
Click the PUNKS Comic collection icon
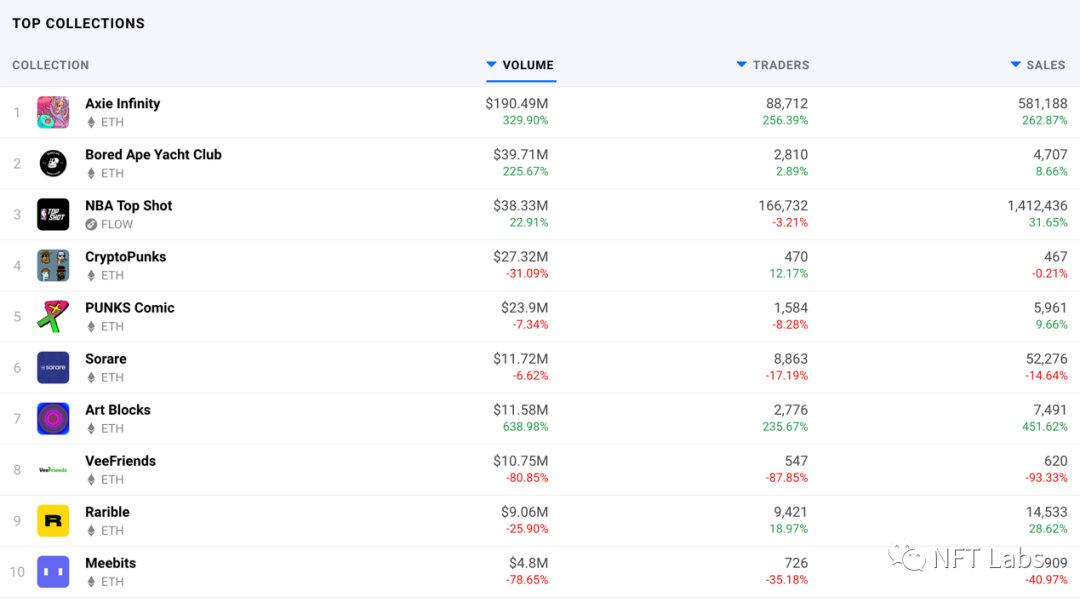pyautogui.click(x=53, y=316)
